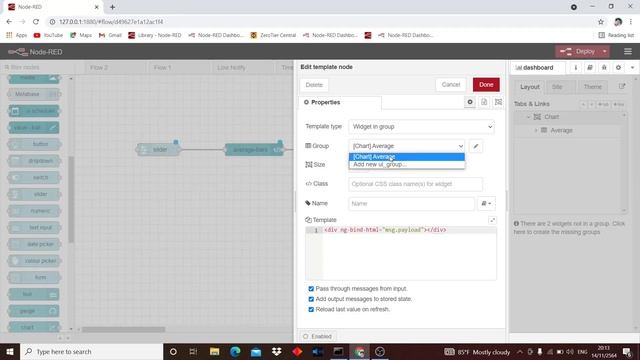Open the Name field icon picker dropdown
This screenshot has height=360, width=640.
coord(486,203)
